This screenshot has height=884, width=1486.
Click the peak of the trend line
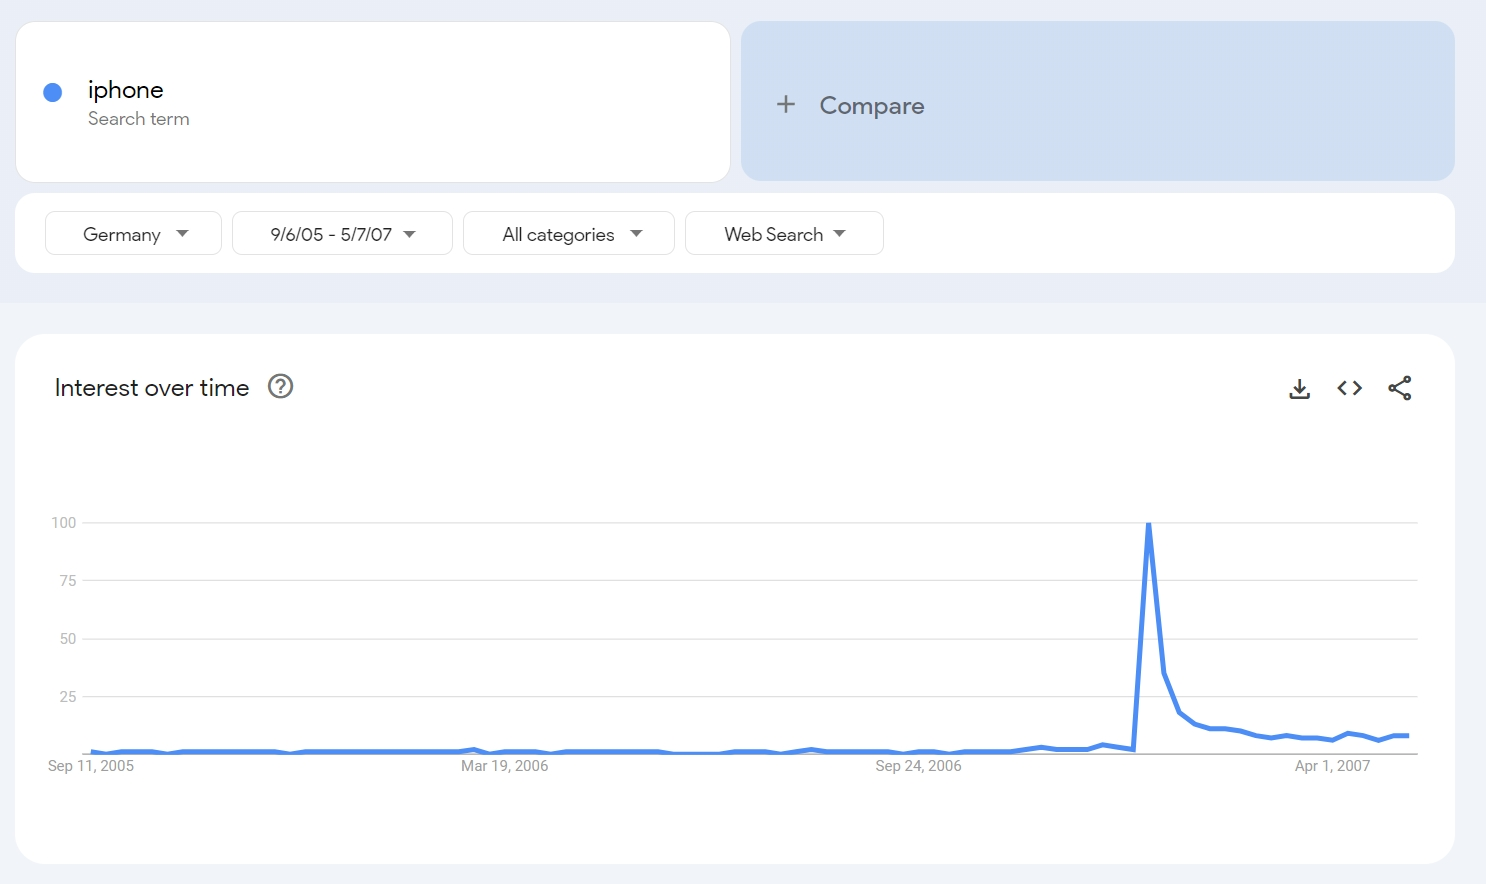pyautogui.click(x=1148, y=524)
